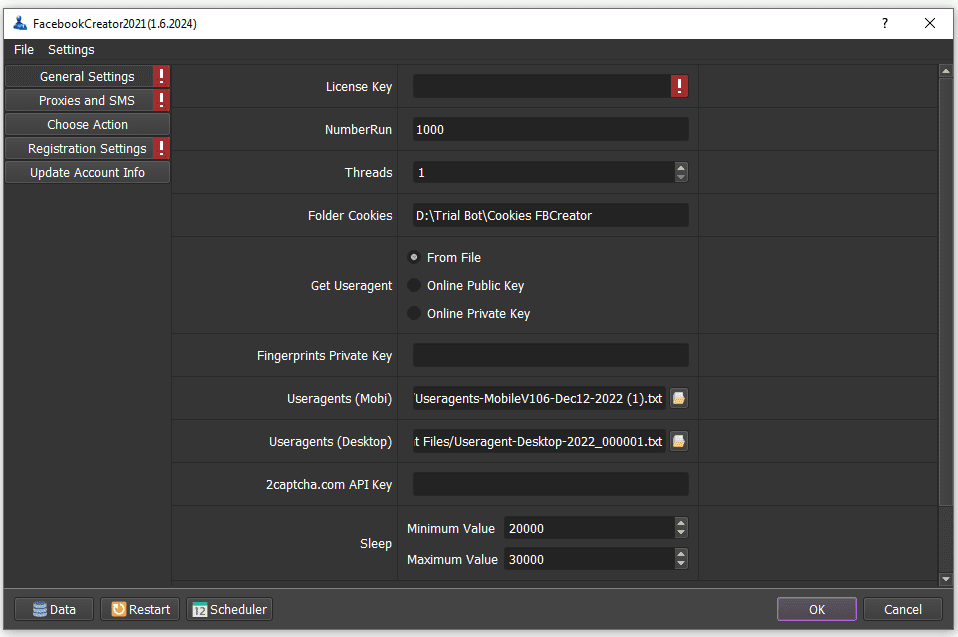Close the FacebookCreator window
Image resolution: width=958 pixels, height=637 pixels.
[930, 23]
